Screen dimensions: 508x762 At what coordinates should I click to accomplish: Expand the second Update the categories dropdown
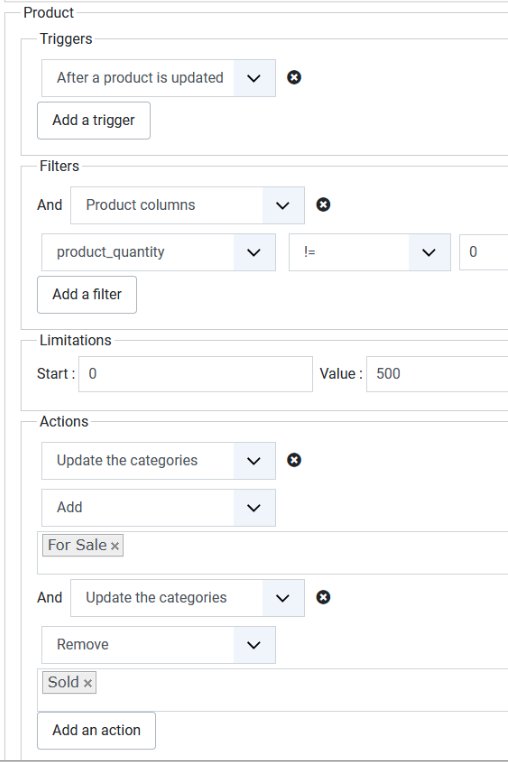tap(187, 598)
